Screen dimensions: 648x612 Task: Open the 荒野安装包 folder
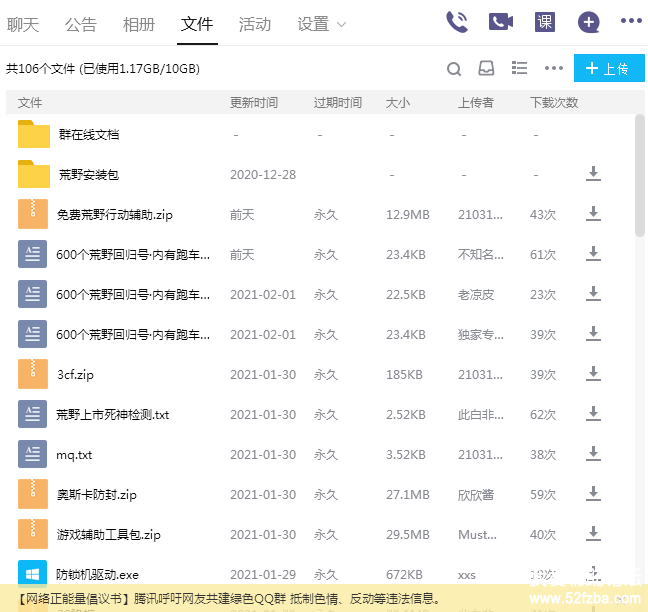pos(89,174)
